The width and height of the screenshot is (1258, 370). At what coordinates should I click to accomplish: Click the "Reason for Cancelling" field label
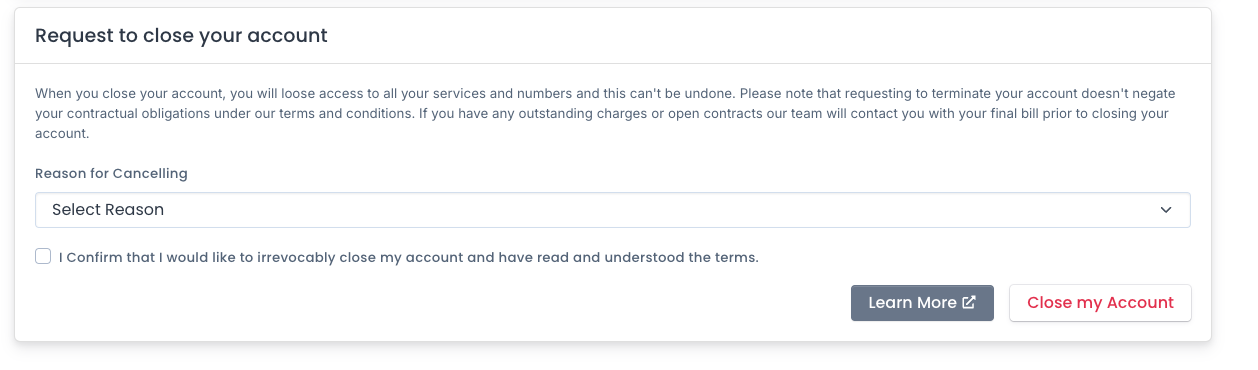click(111, 173)
